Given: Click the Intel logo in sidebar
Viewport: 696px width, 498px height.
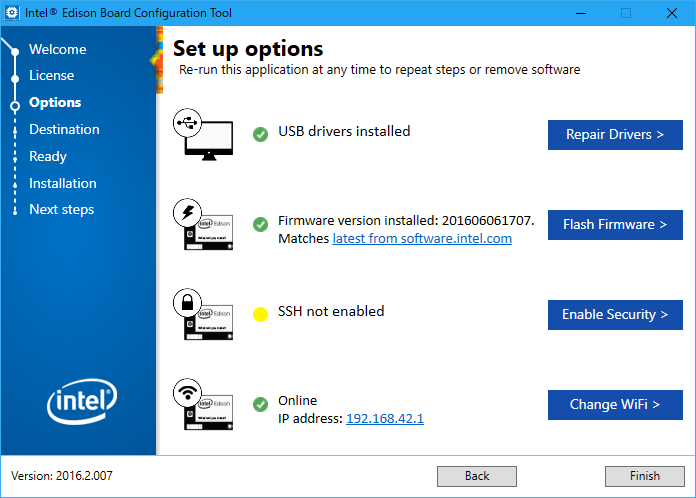Looking at the screenshot, I should pos(82,401).
